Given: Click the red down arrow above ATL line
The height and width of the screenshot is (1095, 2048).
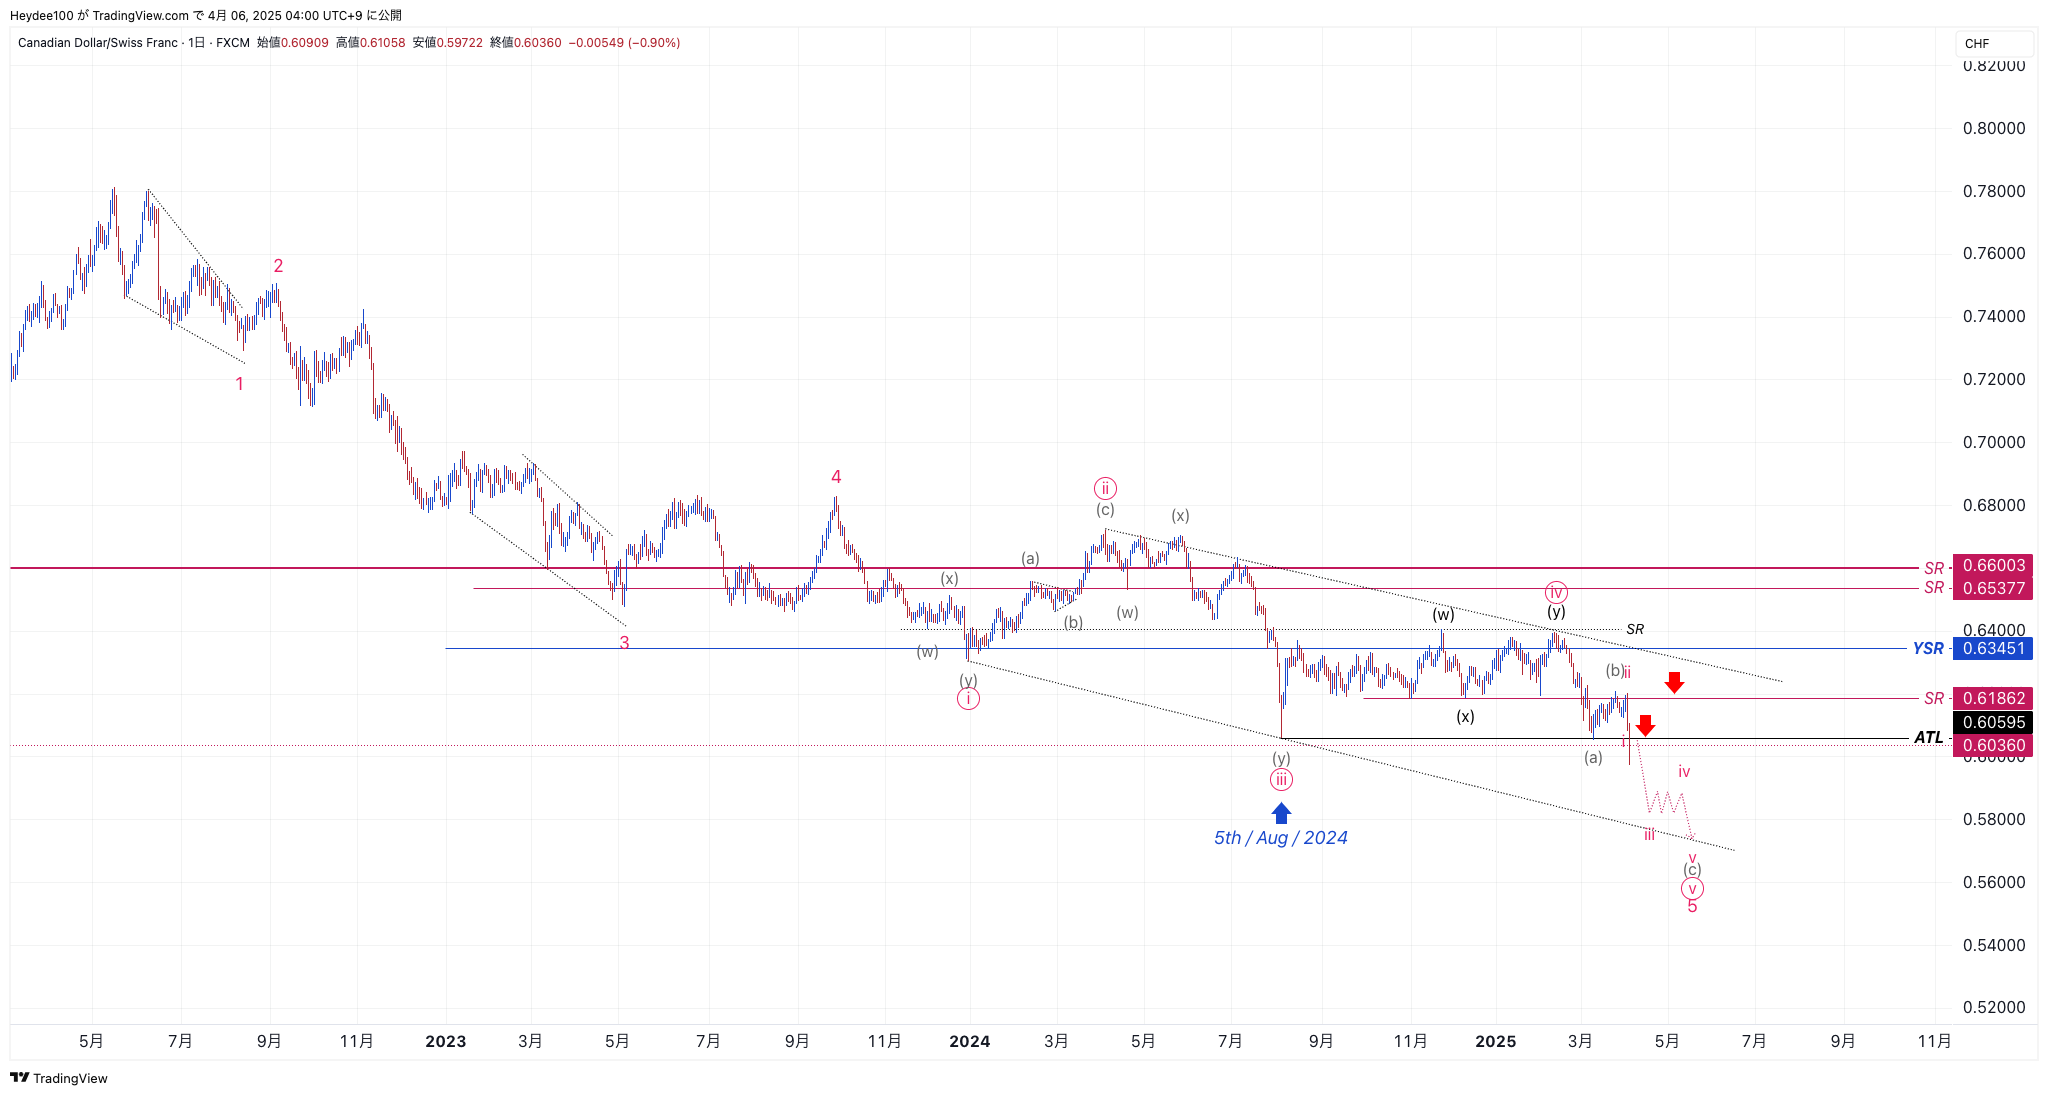Looking at the screenshot, I should tap(1645, 726).
